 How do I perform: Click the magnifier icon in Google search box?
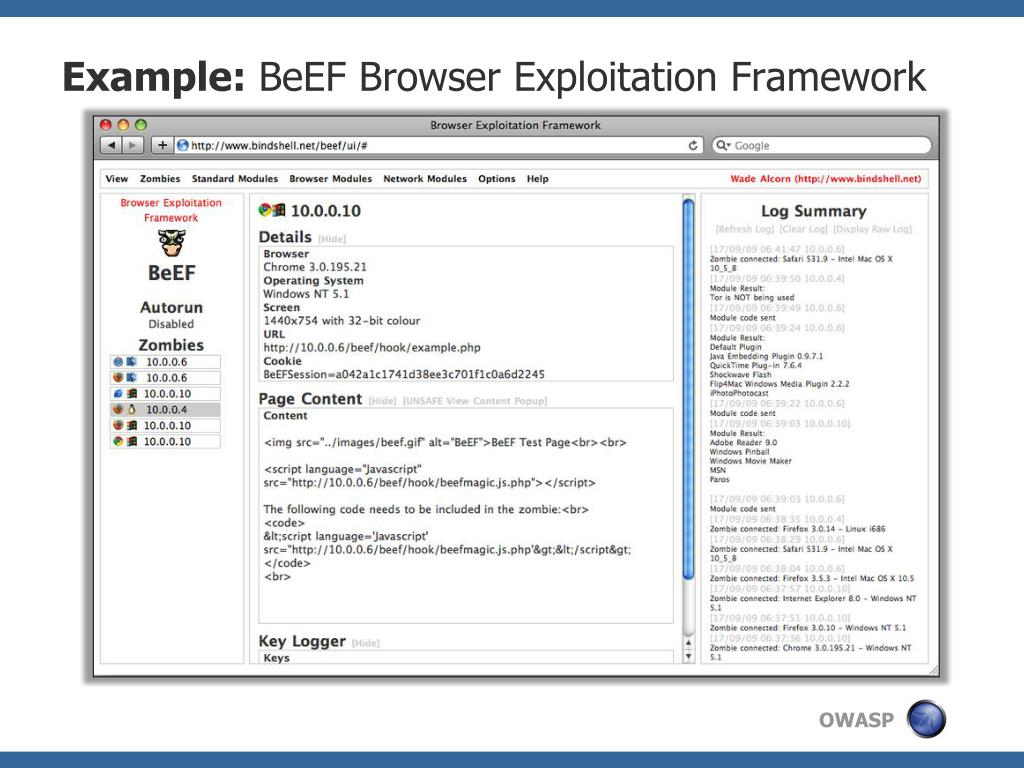pos(722,145)
